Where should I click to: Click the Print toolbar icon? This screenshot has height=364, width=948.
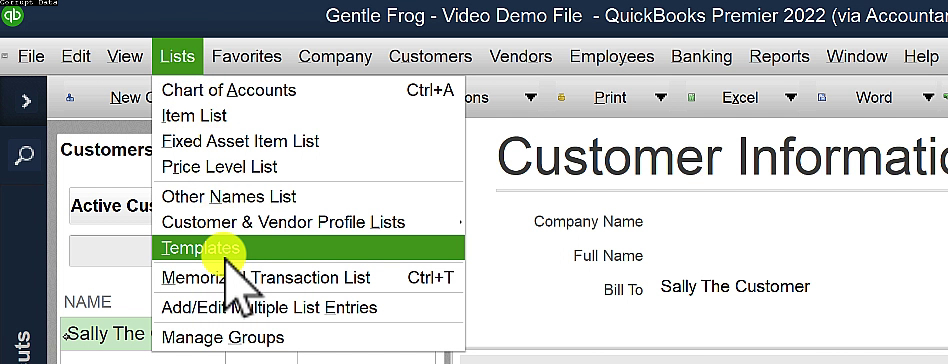point(562,97)
